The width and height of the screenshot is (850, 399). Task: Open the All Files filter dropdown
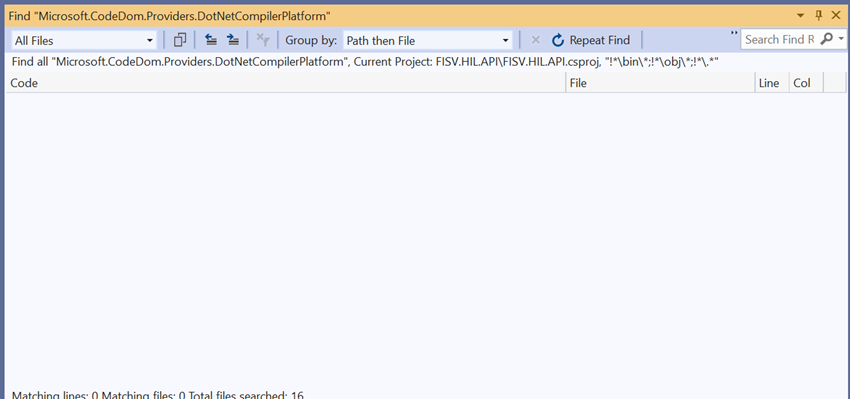coord(84,40)
